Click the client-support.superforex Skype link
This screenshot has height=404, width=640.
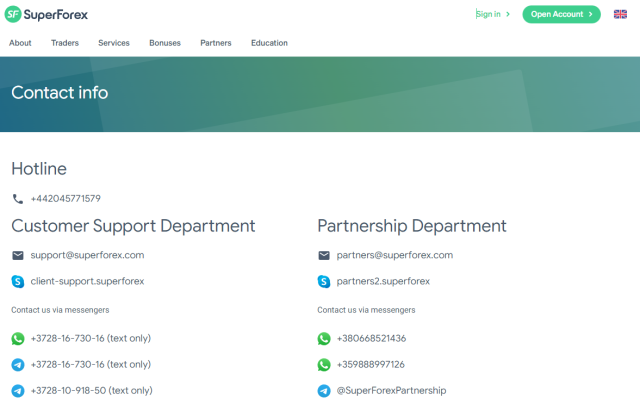coord(87,282)
